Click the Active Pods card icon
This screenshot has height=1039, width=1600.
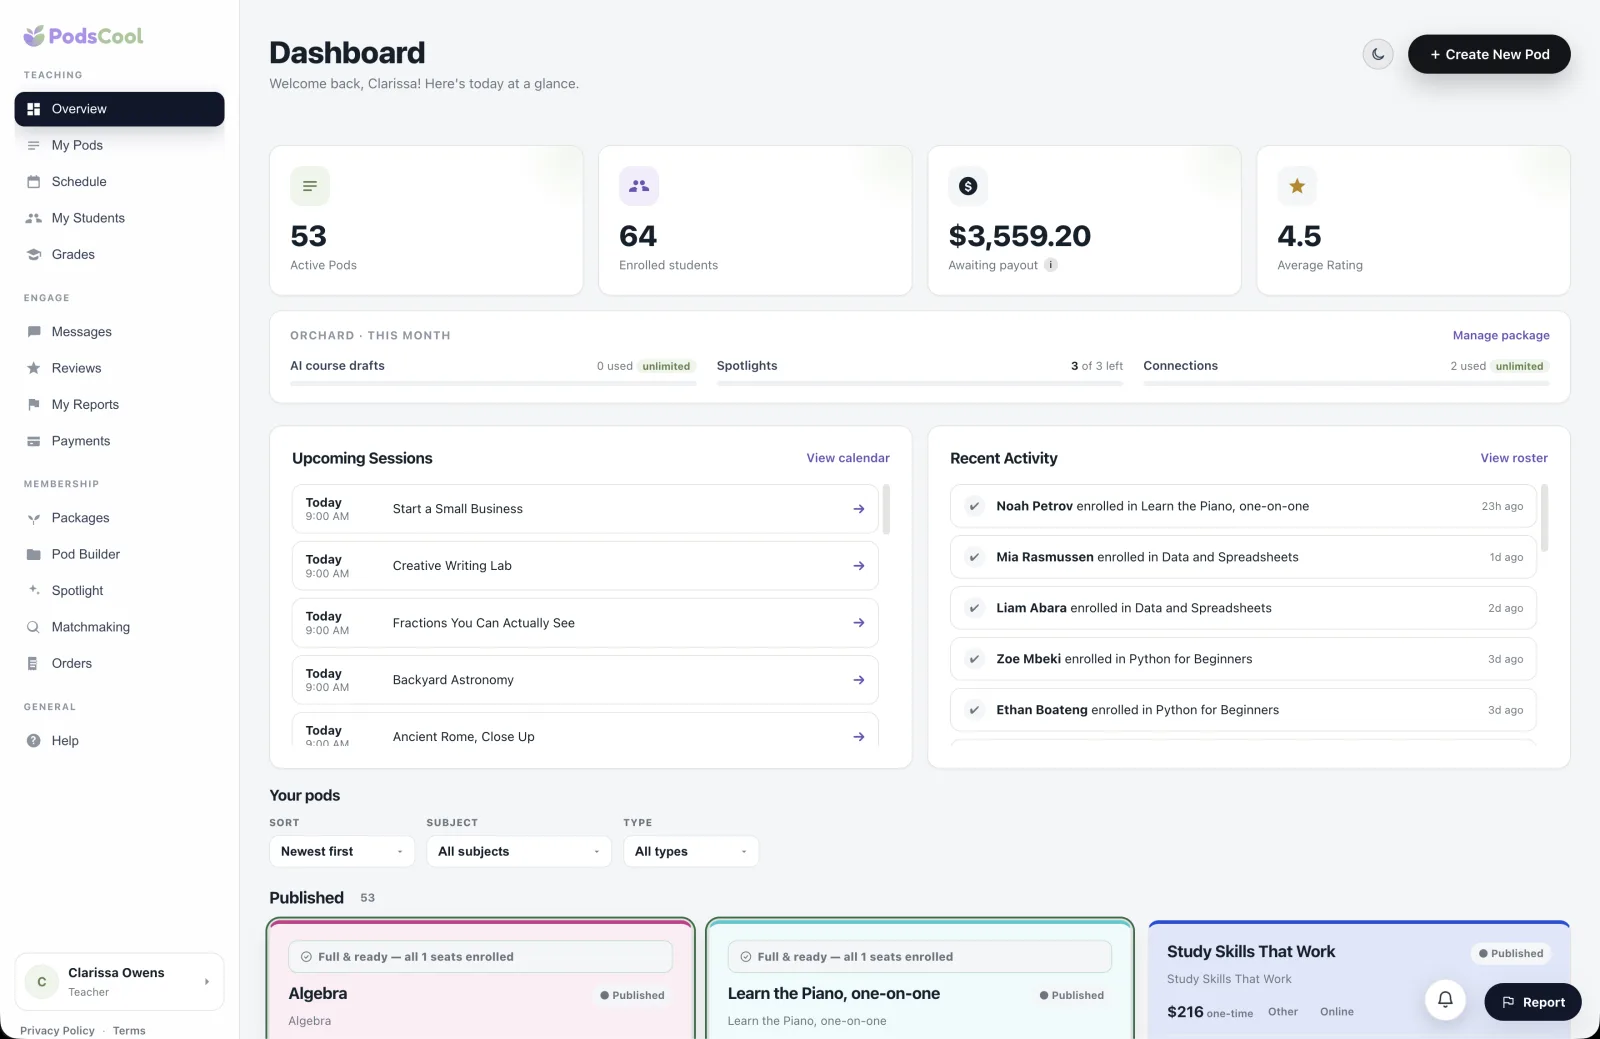tap(310, 186)
